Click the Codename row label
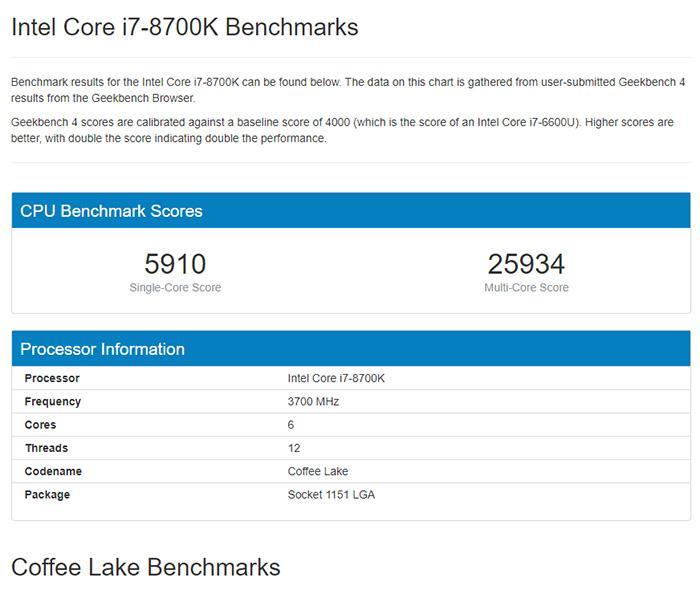Image resolution: width=700 pixels, height=594 pixels. (53, 471)
